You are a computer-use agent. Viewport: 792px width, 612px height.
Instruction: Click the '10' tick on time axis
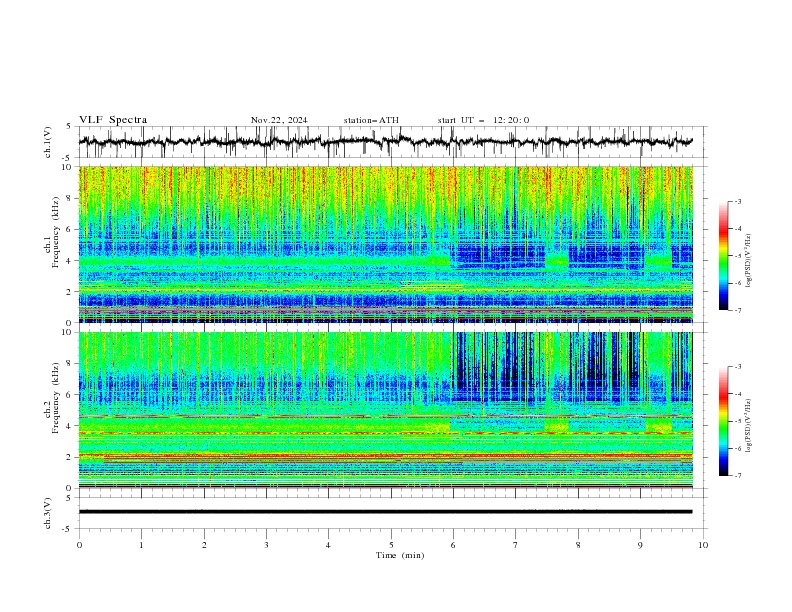pyautogui.click(x=703, y=545)
